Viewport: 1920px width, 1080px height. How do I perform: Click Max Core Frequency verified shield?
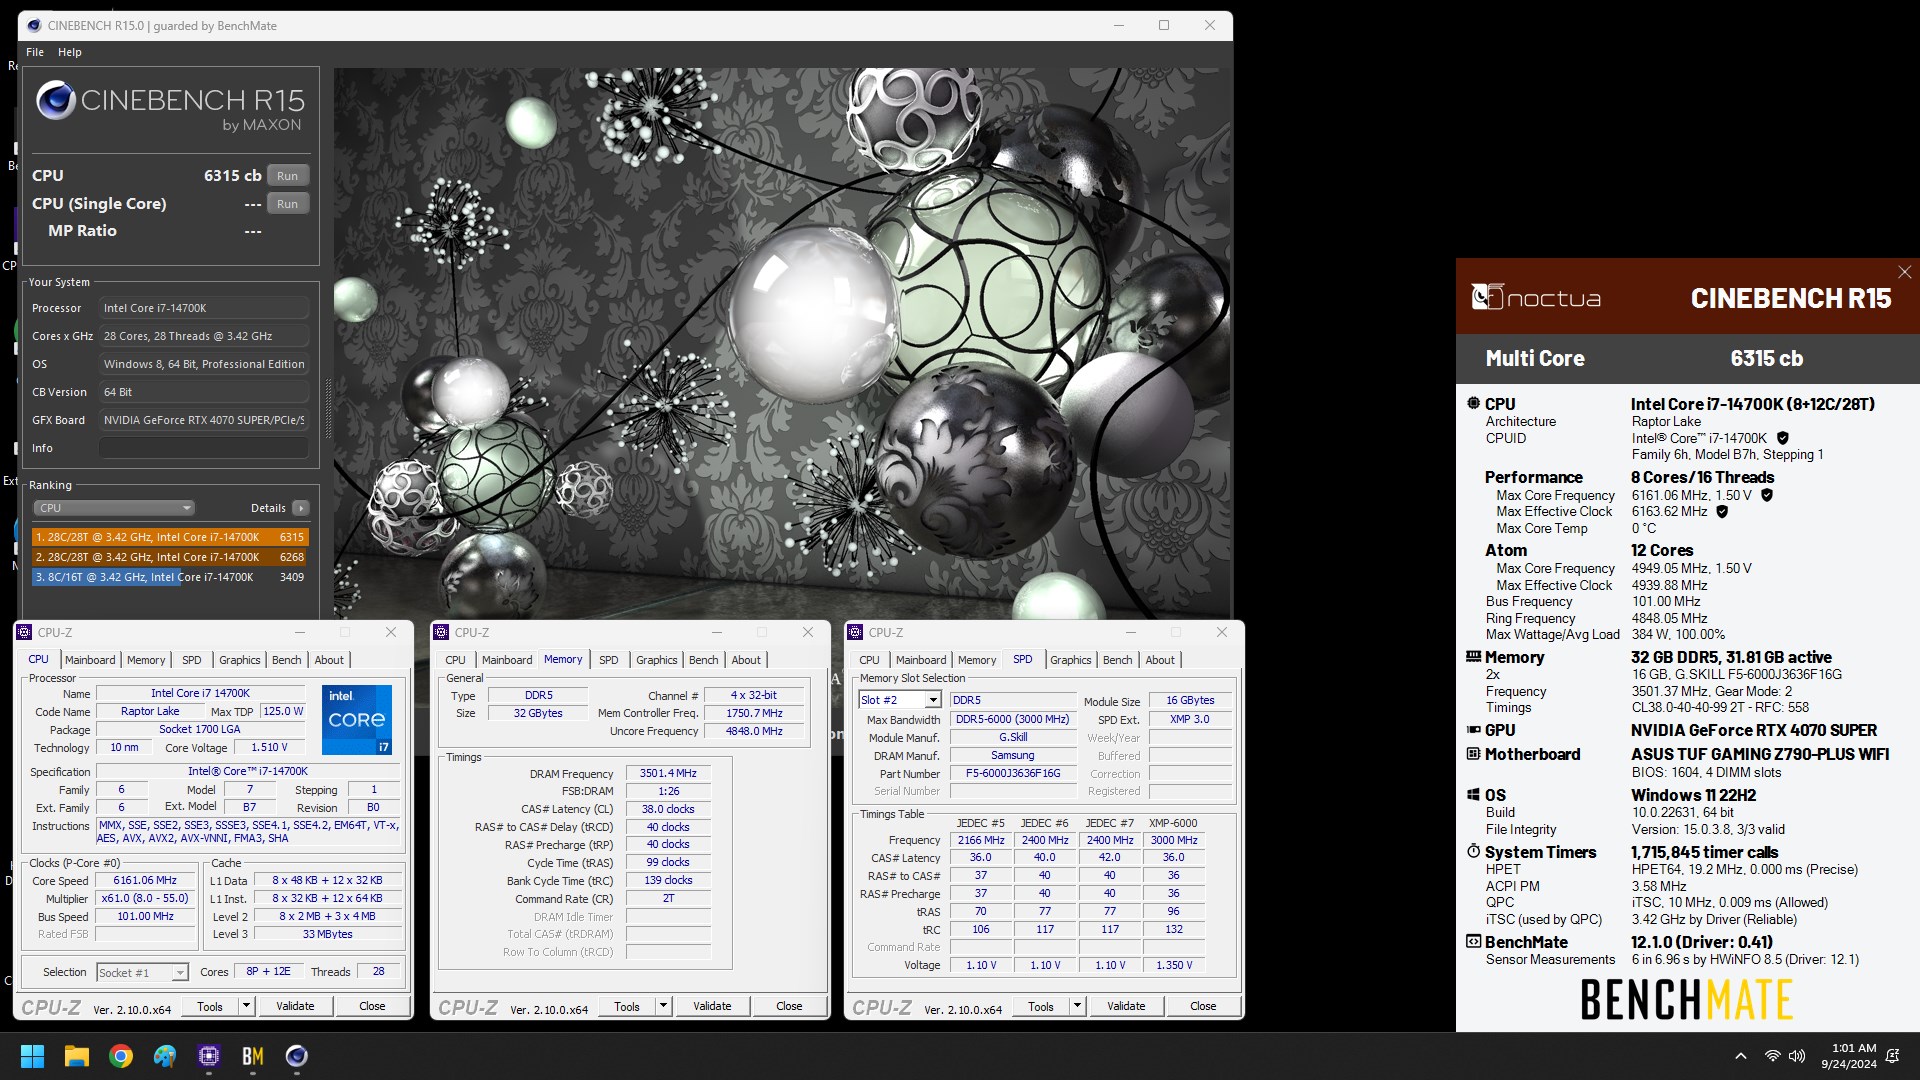[1767, 495]
